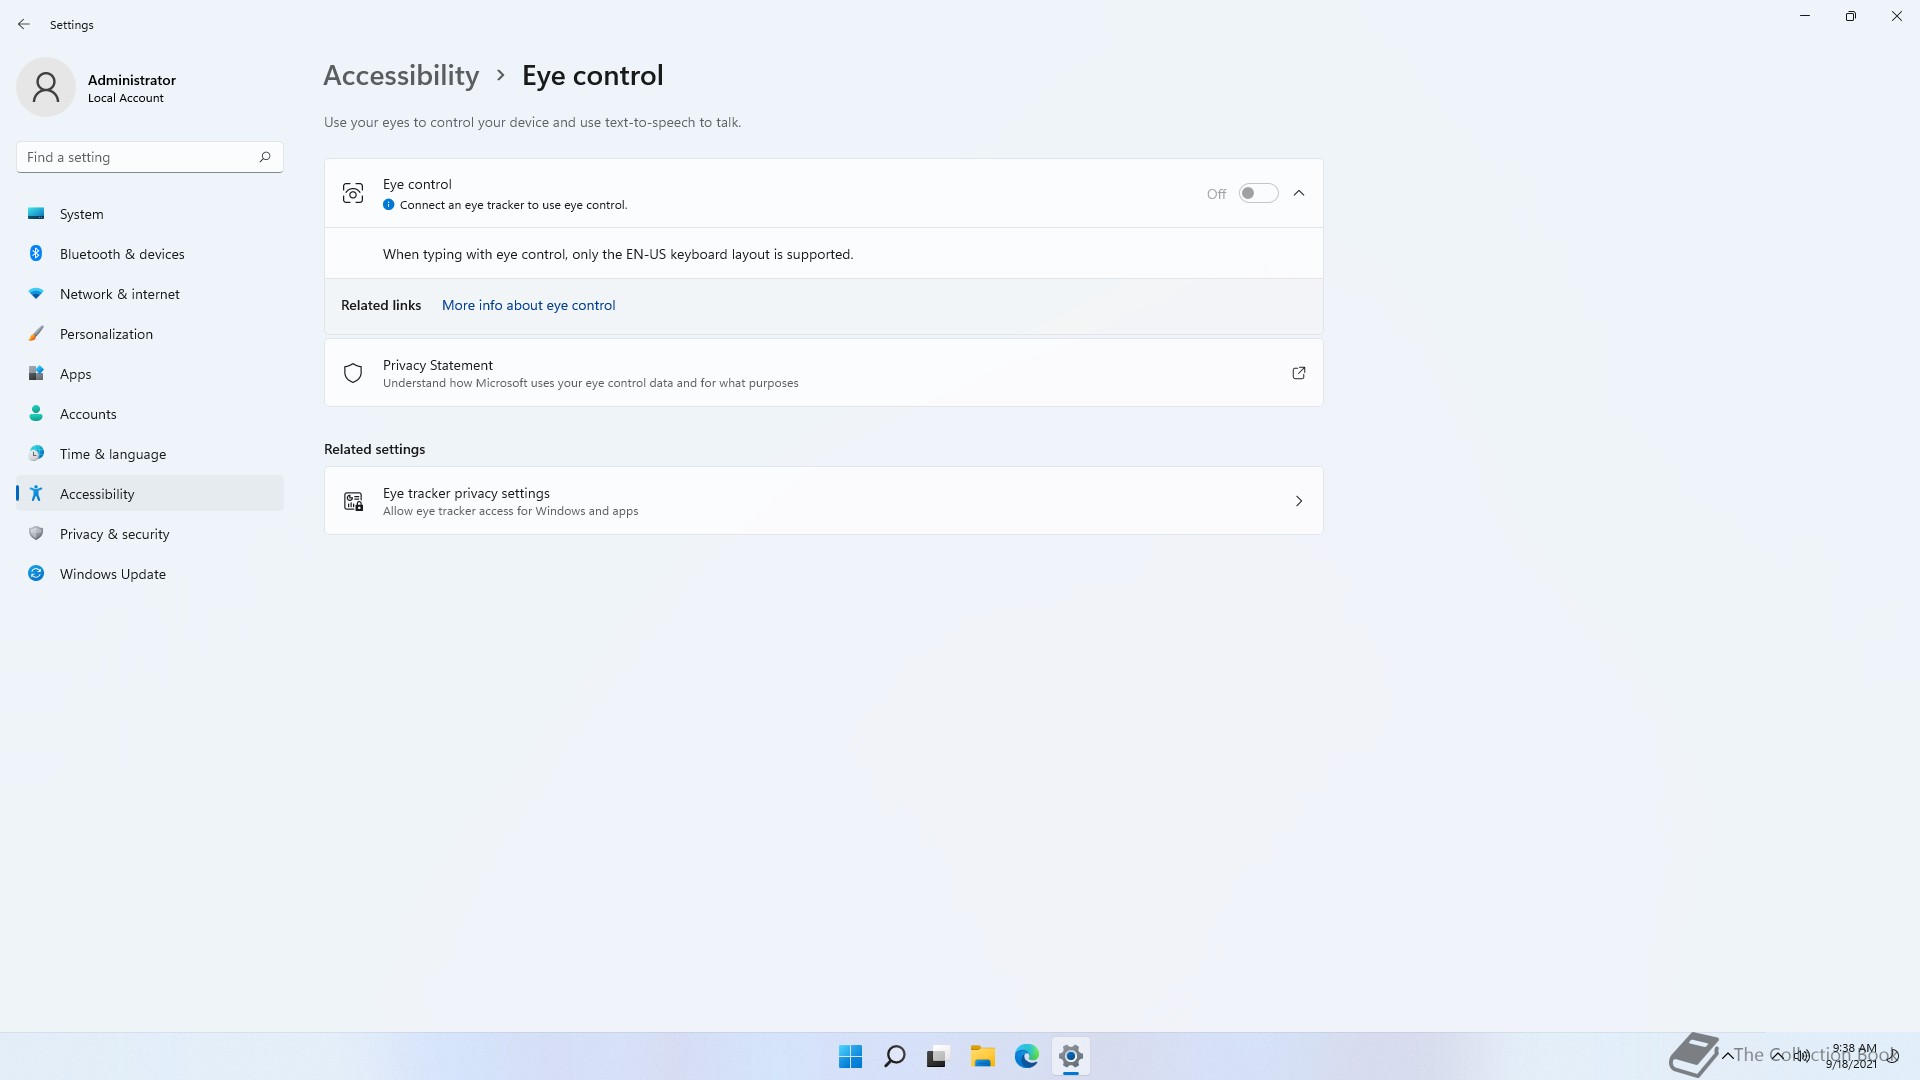Open the Privacy Statement external link icon
Image resolution: width=1920 pixels, height=1080 pixels.
click(x=1298, y=373)
